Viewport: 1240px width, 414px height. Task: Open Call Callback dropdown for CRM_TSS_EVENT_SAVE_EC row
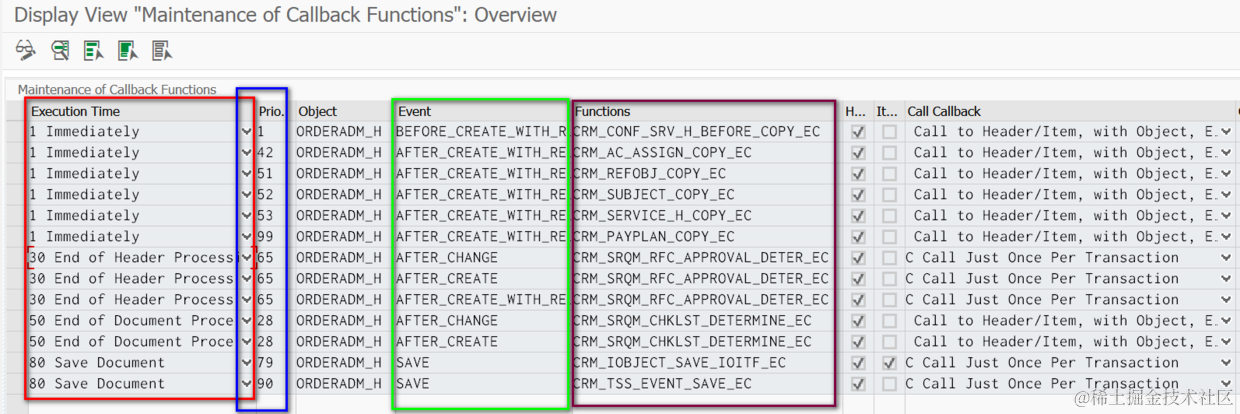click(1226, 384)
